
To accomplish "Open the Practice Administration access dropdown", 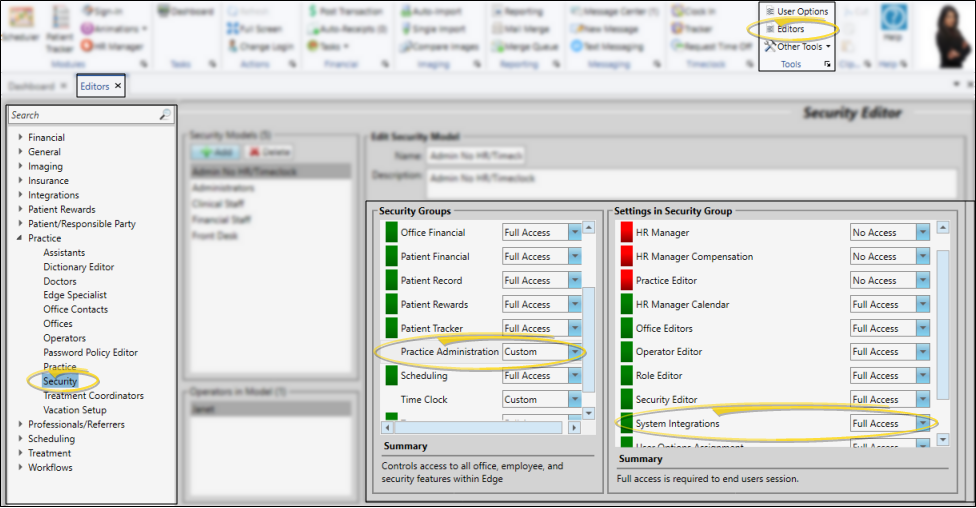I will pos(574,352).
